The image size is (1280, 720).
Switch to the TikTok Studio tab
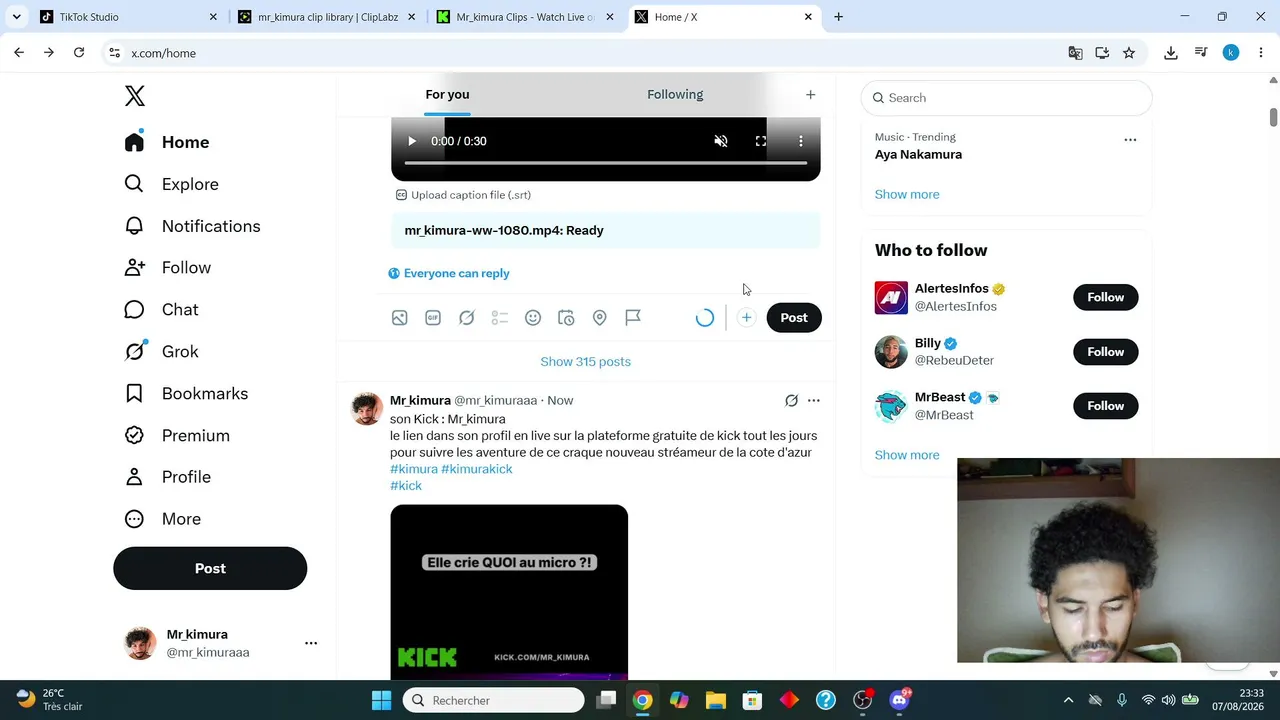click(128, 17)
